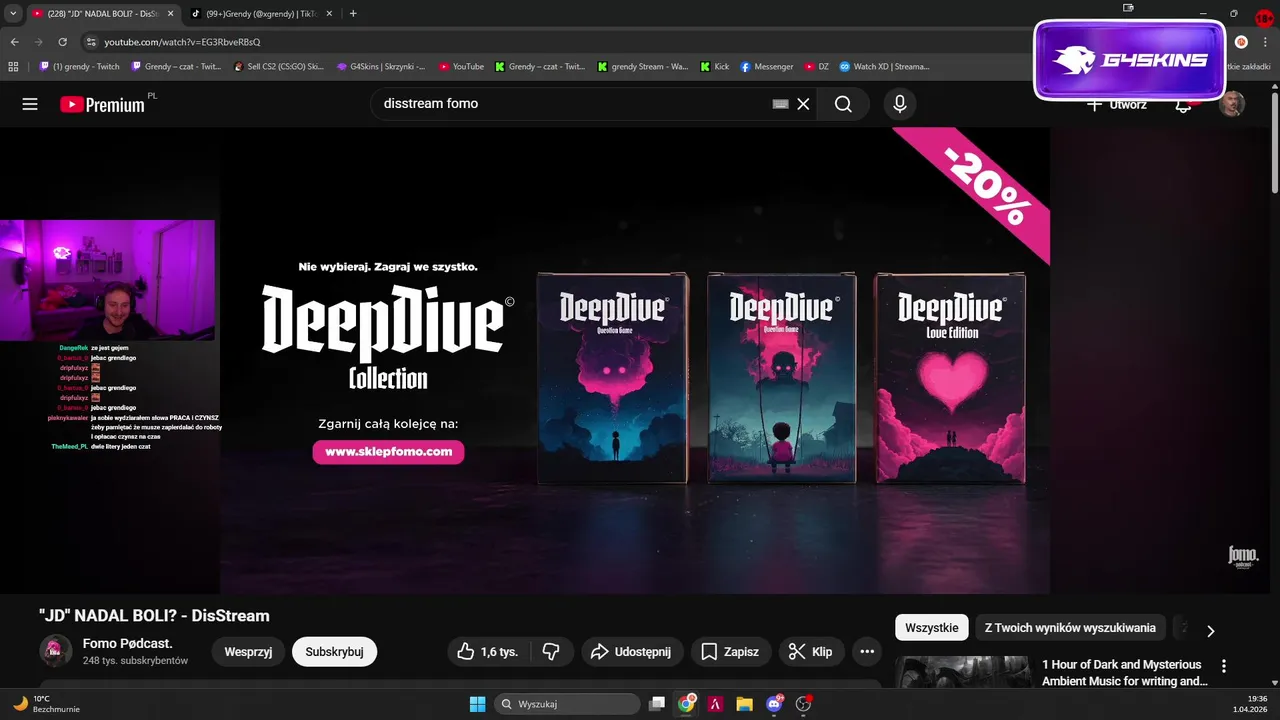Click the Udostępnij share button

click(x=632, y=652)
